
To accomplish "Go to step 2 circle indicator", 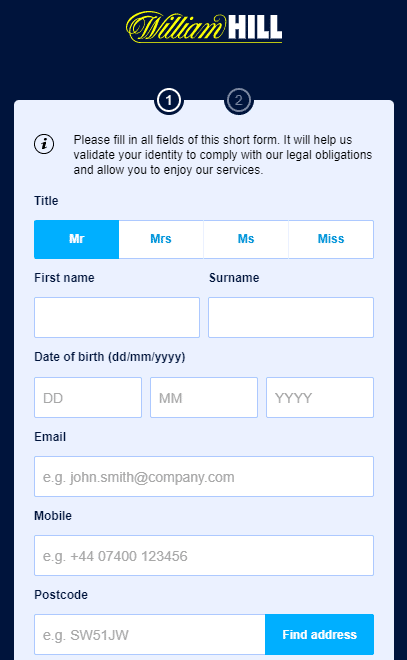I will click(x=239, y=101).
